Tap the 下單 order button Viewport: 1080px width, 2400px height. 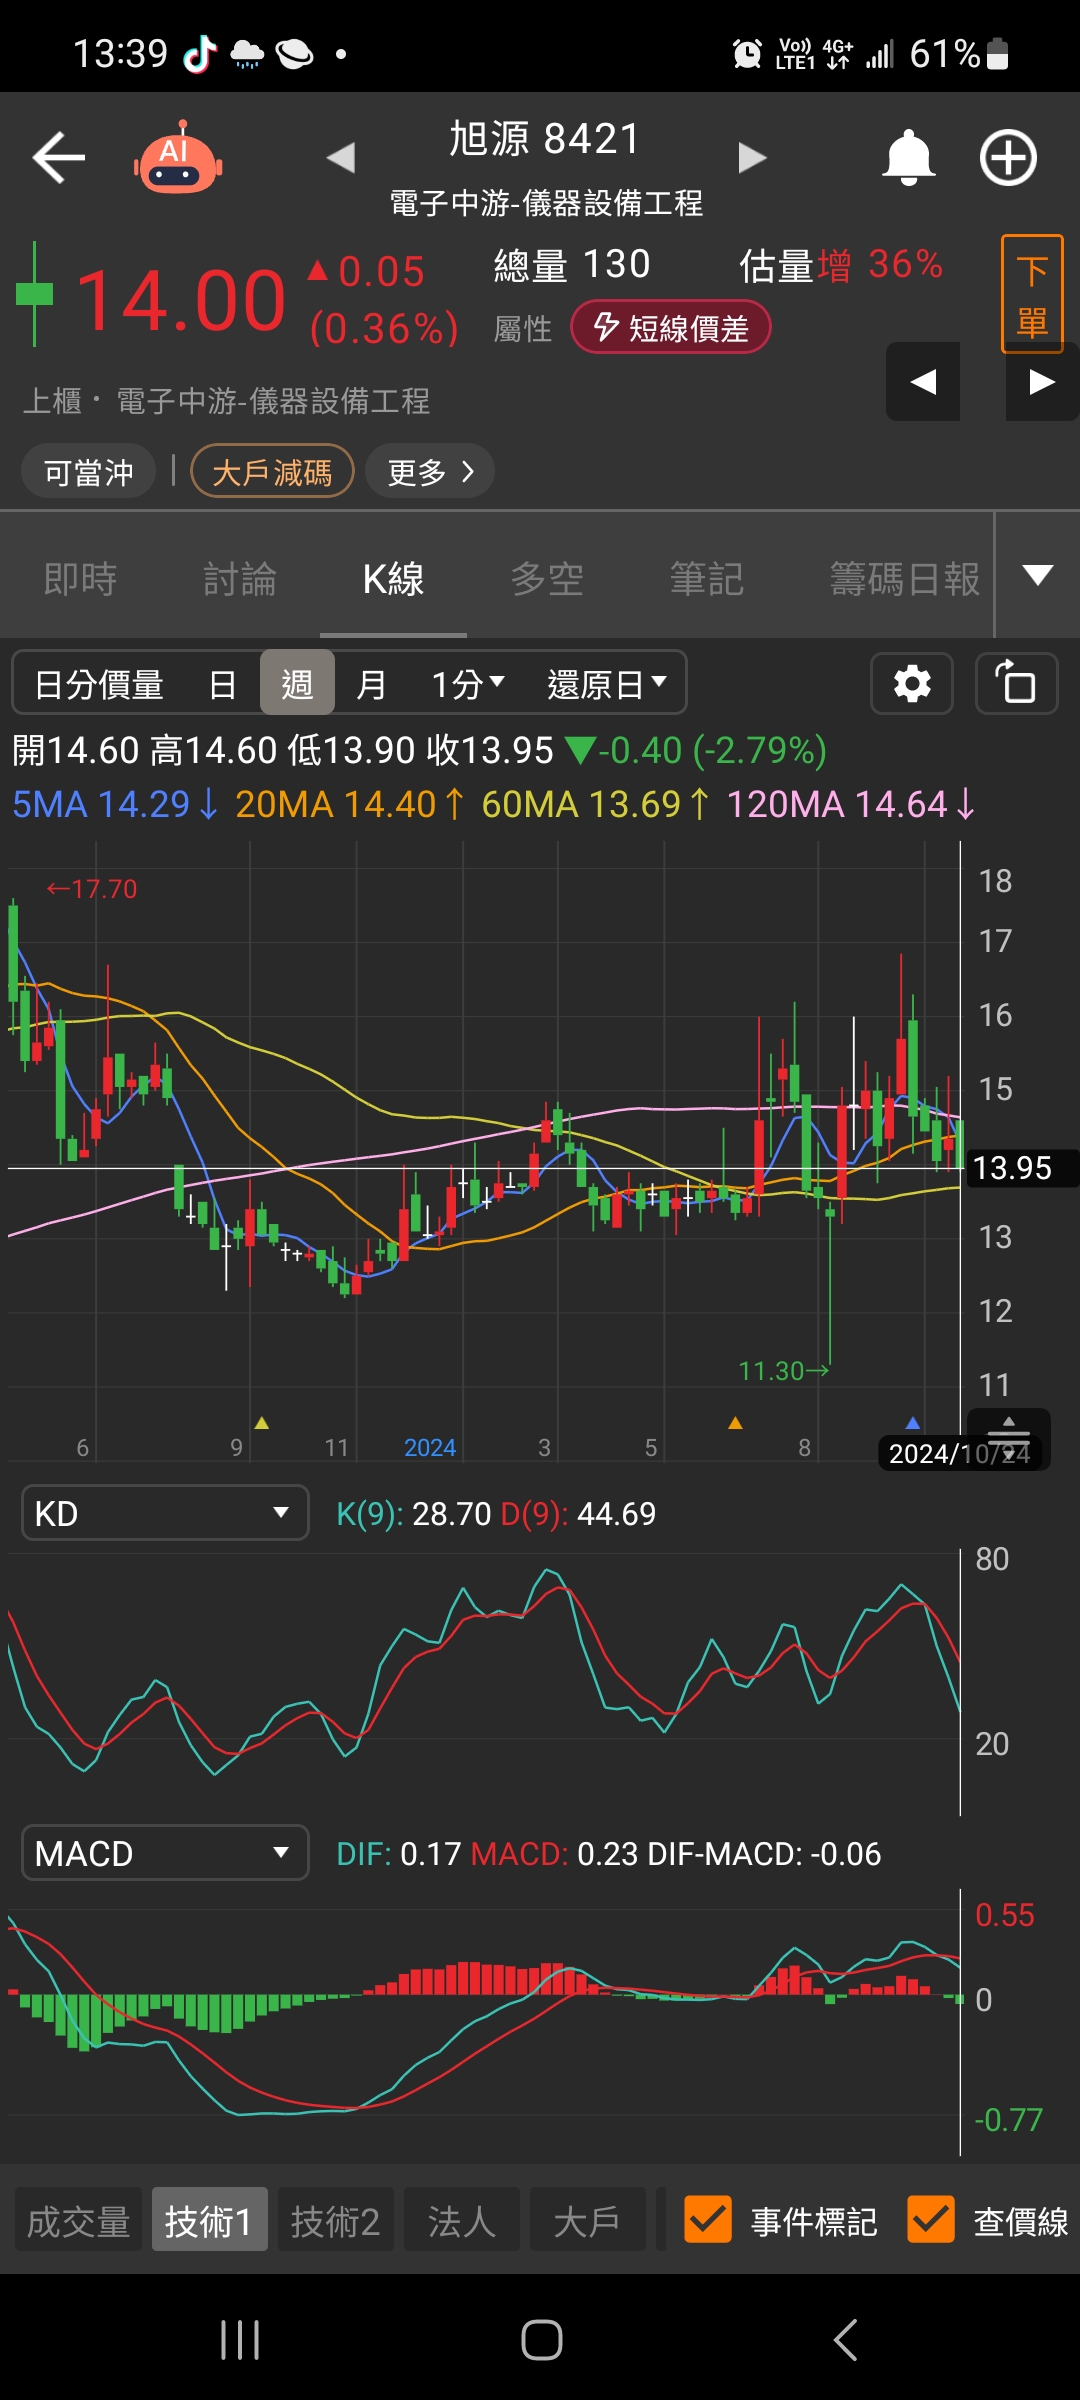point(1032,294)
